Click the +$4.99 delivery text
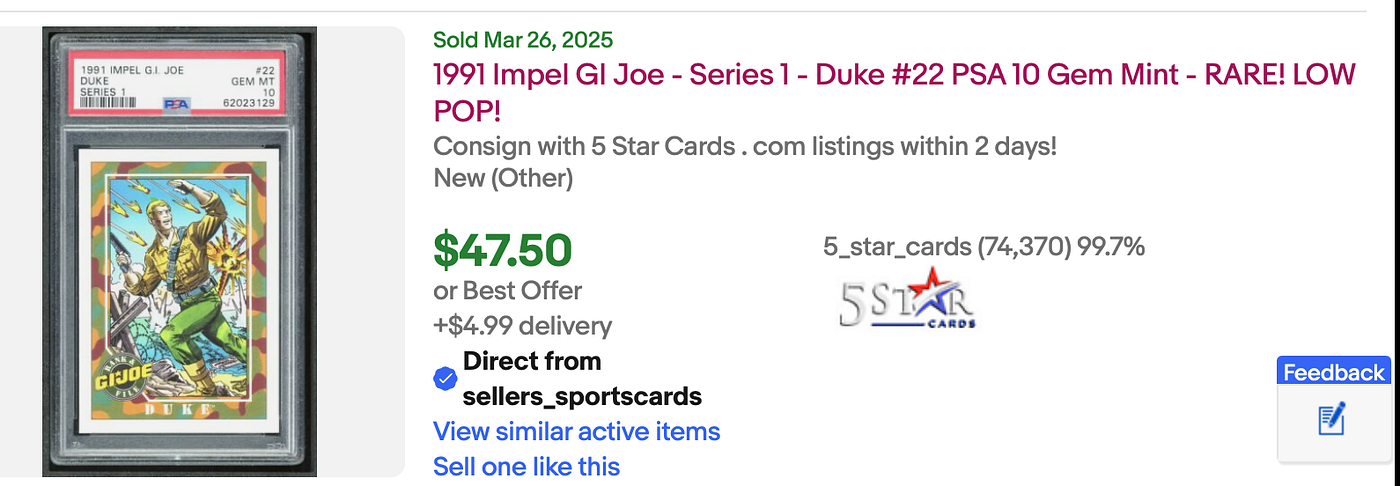Screen dimensions: 1400x486 click(522, 326)
